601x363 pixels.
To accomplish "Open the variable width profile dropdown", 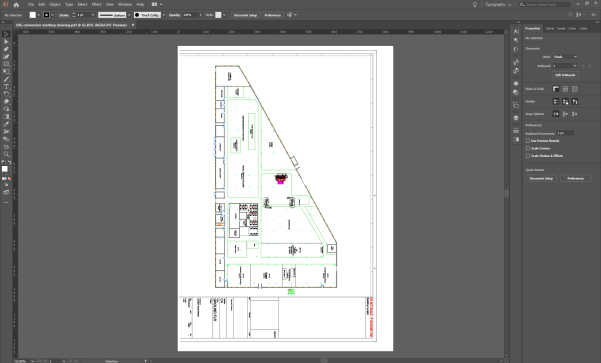I will (129, 15).
